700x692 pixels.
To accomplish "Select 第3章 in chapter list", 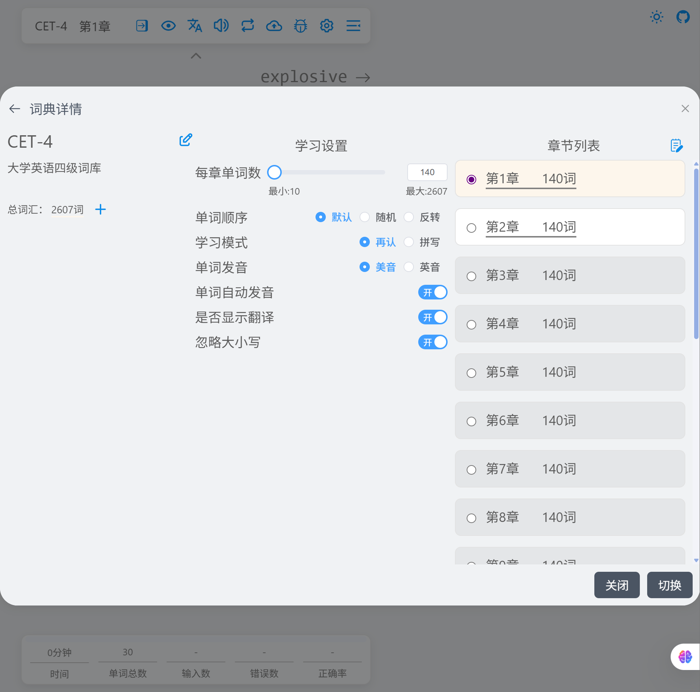I will click(570, 275).
